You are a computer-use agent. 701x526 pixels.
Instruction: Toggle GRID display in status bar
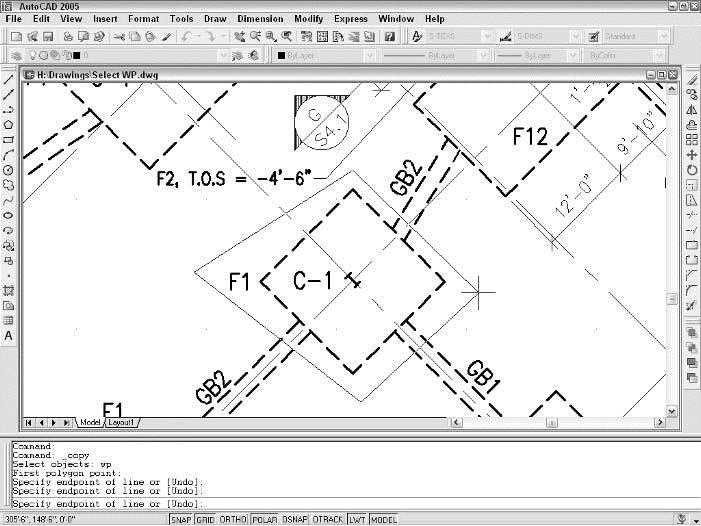click(x=206, y=520)
